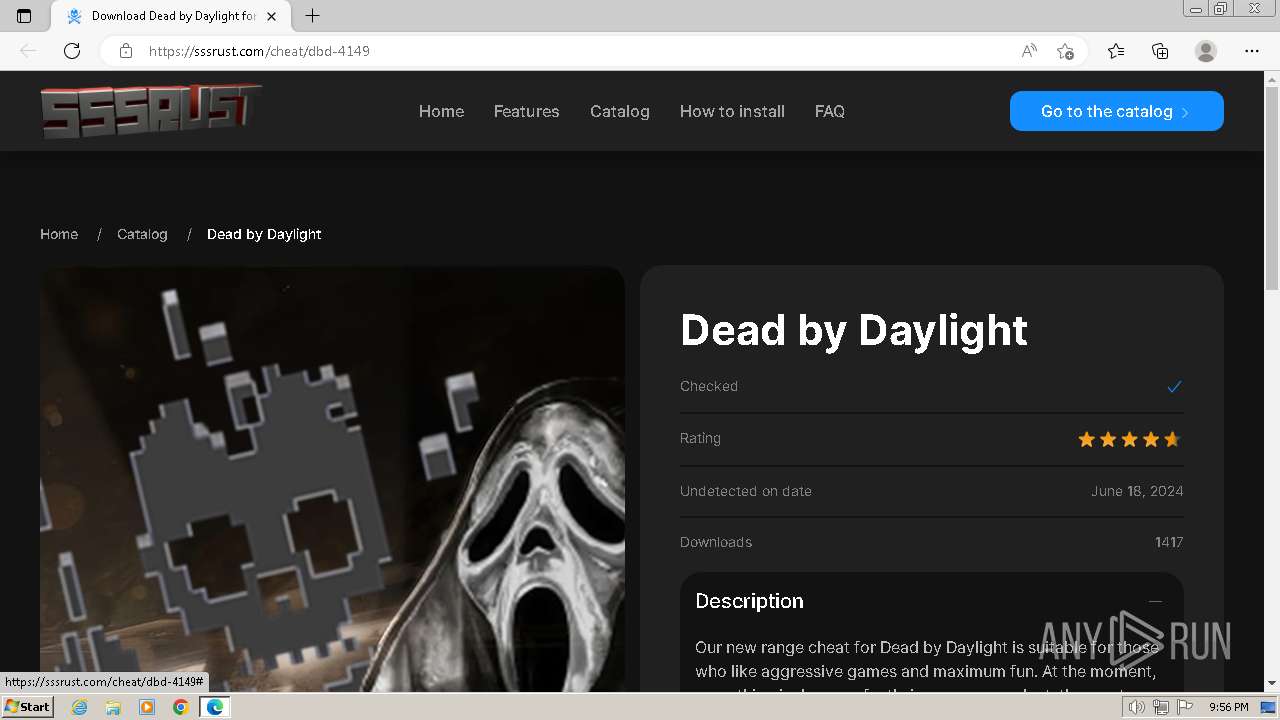Screen dimensions: 1280x720
Task: Open the Favorites list
Action: 1116,51
